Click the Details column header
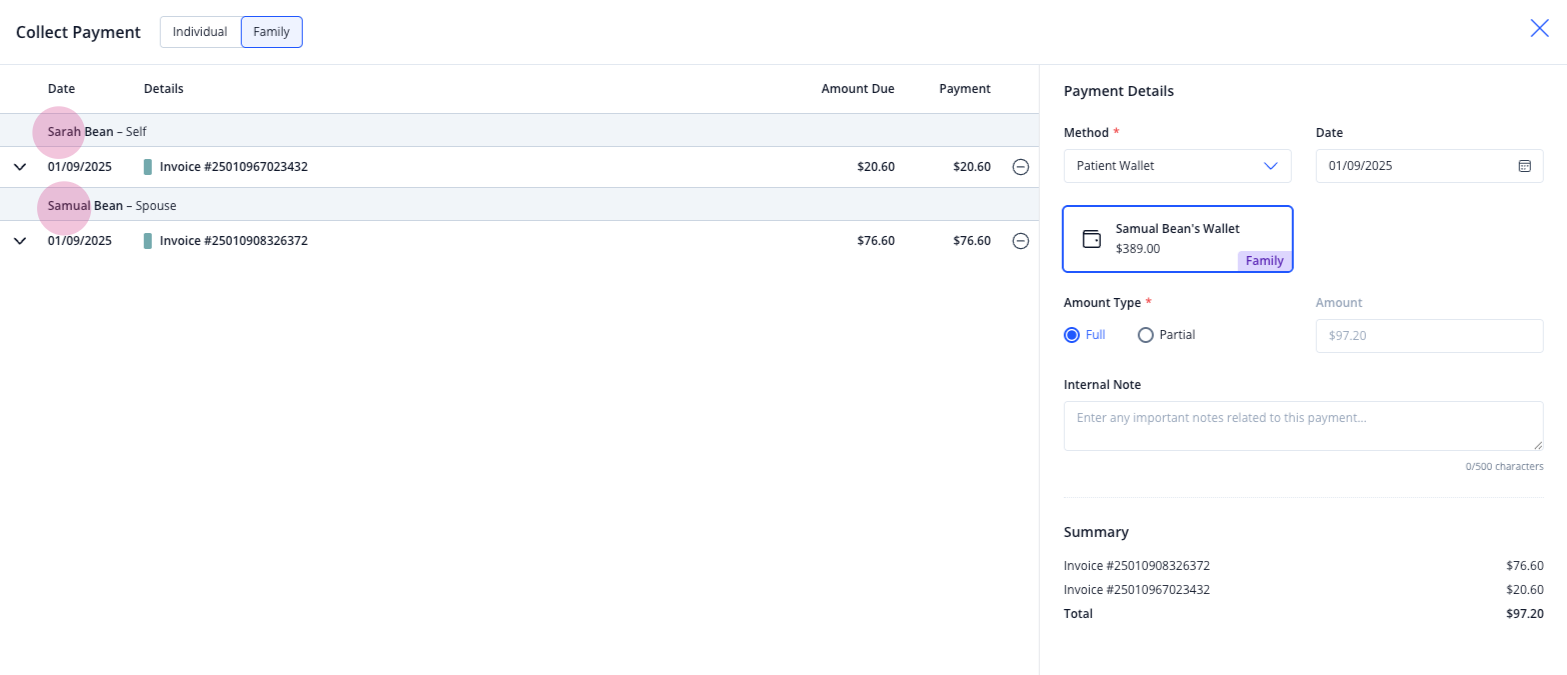The height and width of the screenshot is (675, 1567). coord(164,89)
